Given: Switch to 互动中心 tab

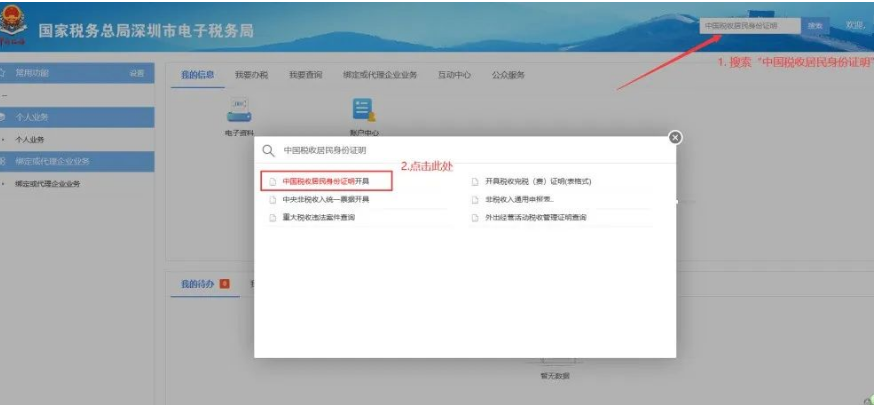Looking at the screenshot, I should tap(454, 75).
